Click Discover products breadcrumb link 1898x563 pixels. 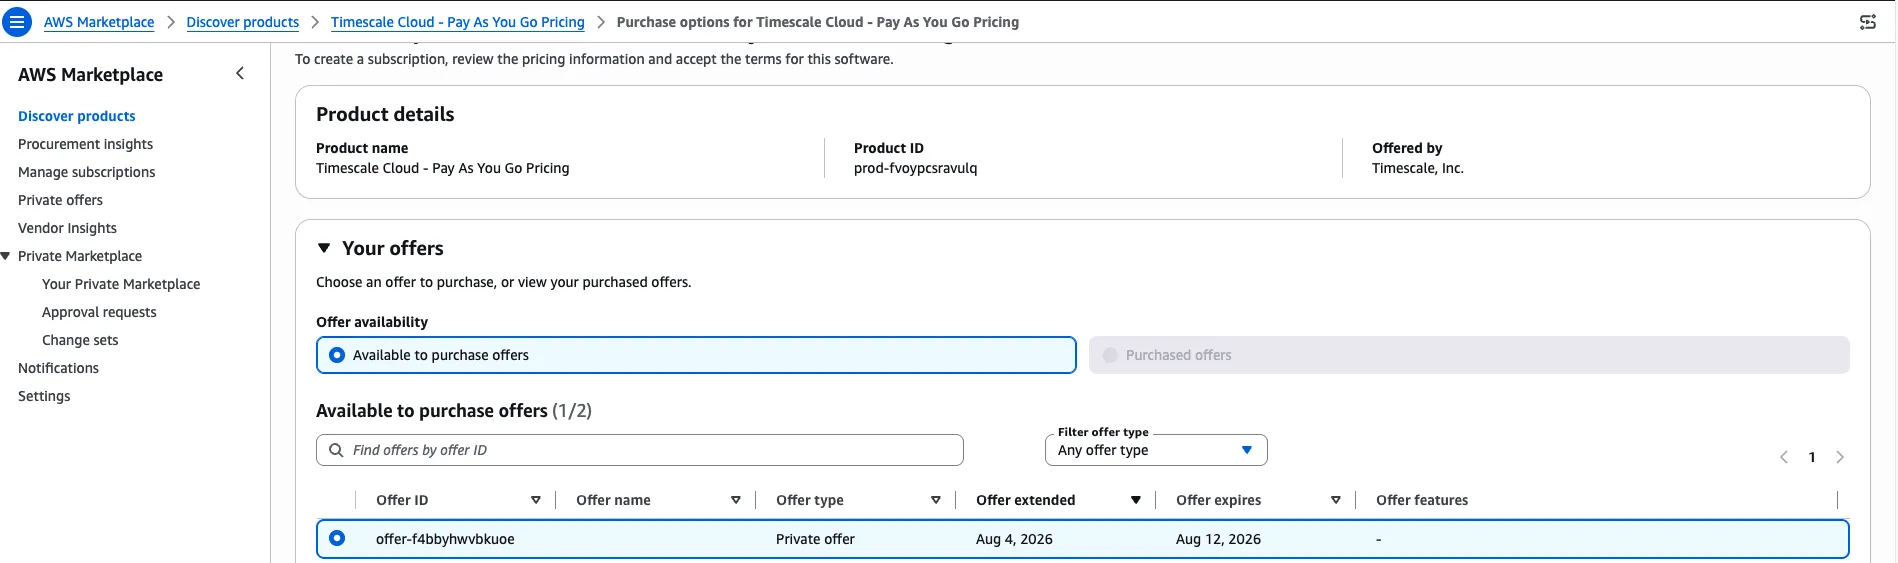point(243,22)
